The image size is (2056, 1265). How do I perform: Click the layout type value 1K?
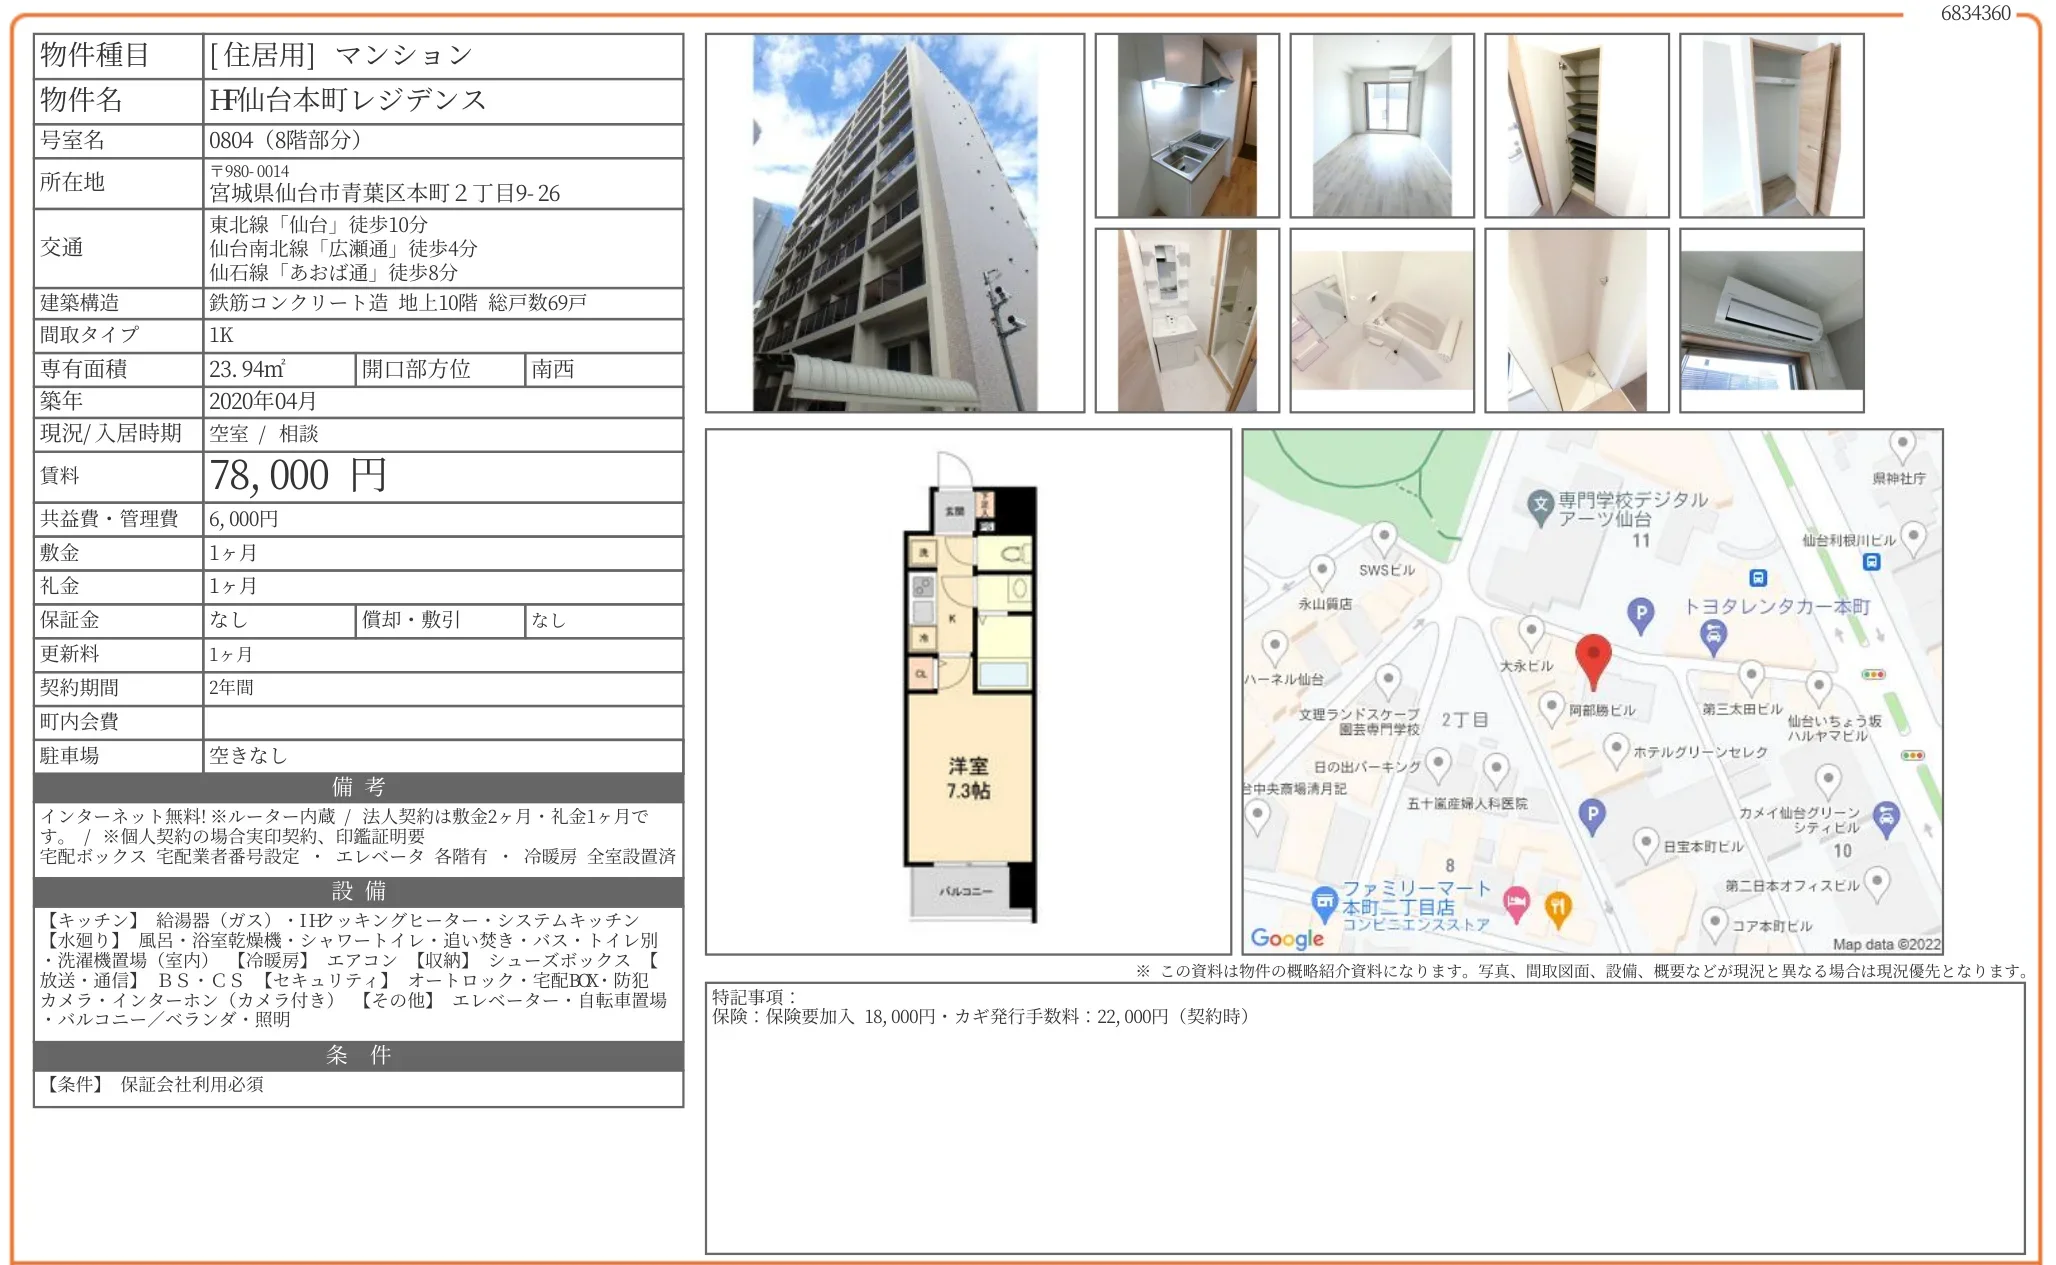[x=221, y=335]
